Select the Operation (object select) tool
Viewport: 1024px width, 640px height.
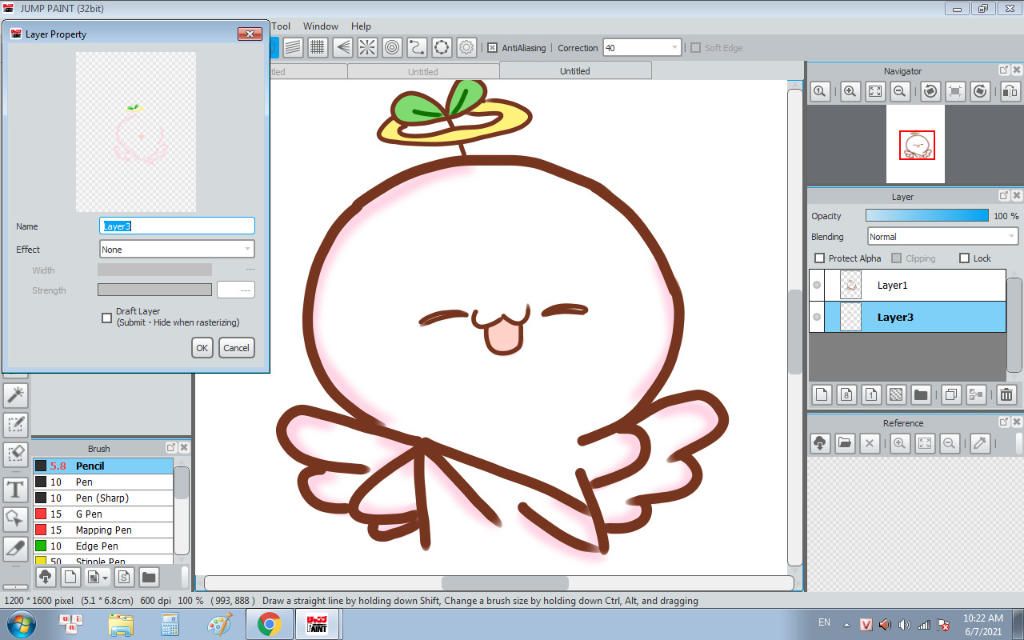(16, 520)
